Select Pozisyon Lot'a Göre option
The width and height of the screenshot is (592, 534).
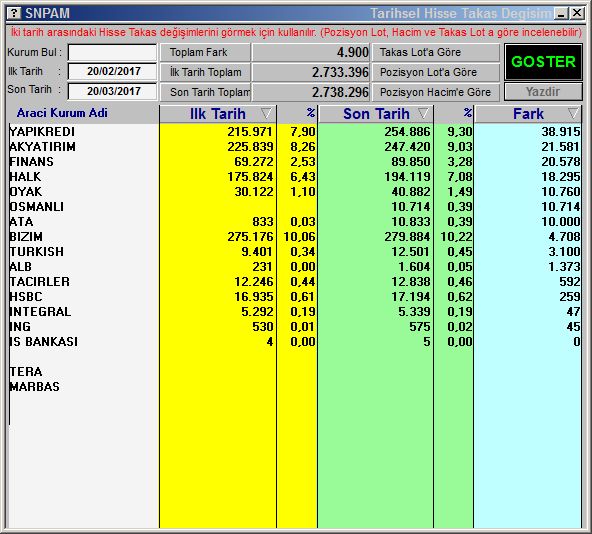tap(436, 72)
